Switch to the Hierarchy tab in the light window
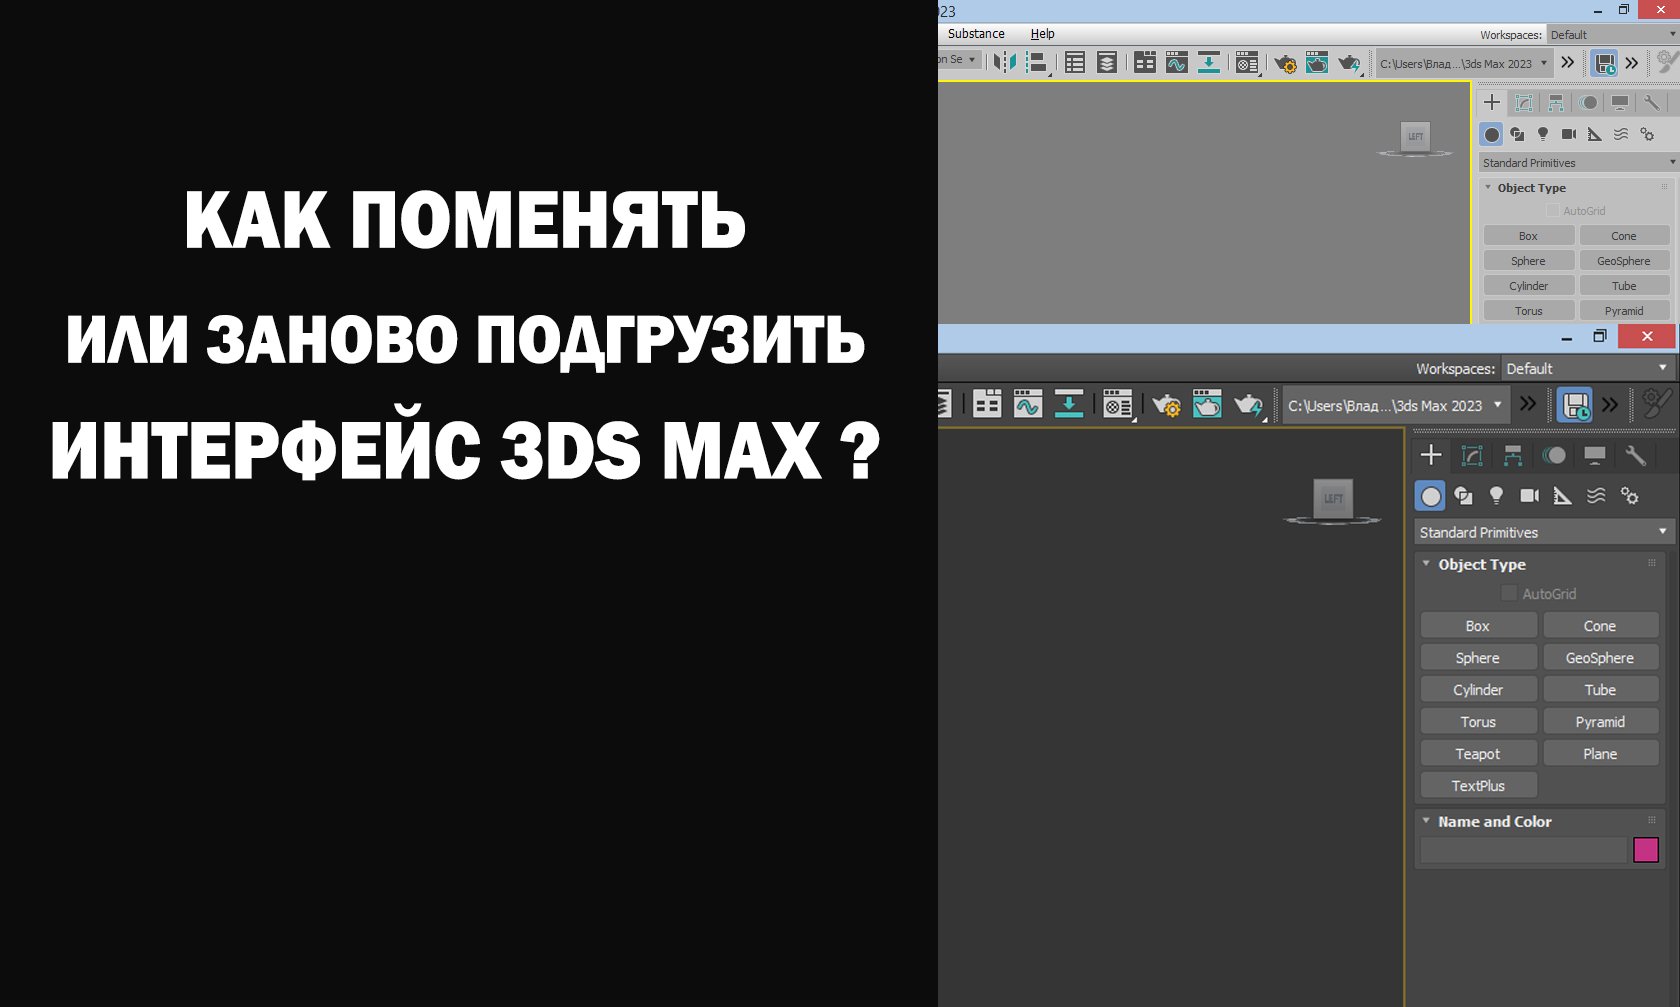This screenshot has height=1007, width=1680. (1556, 102)
